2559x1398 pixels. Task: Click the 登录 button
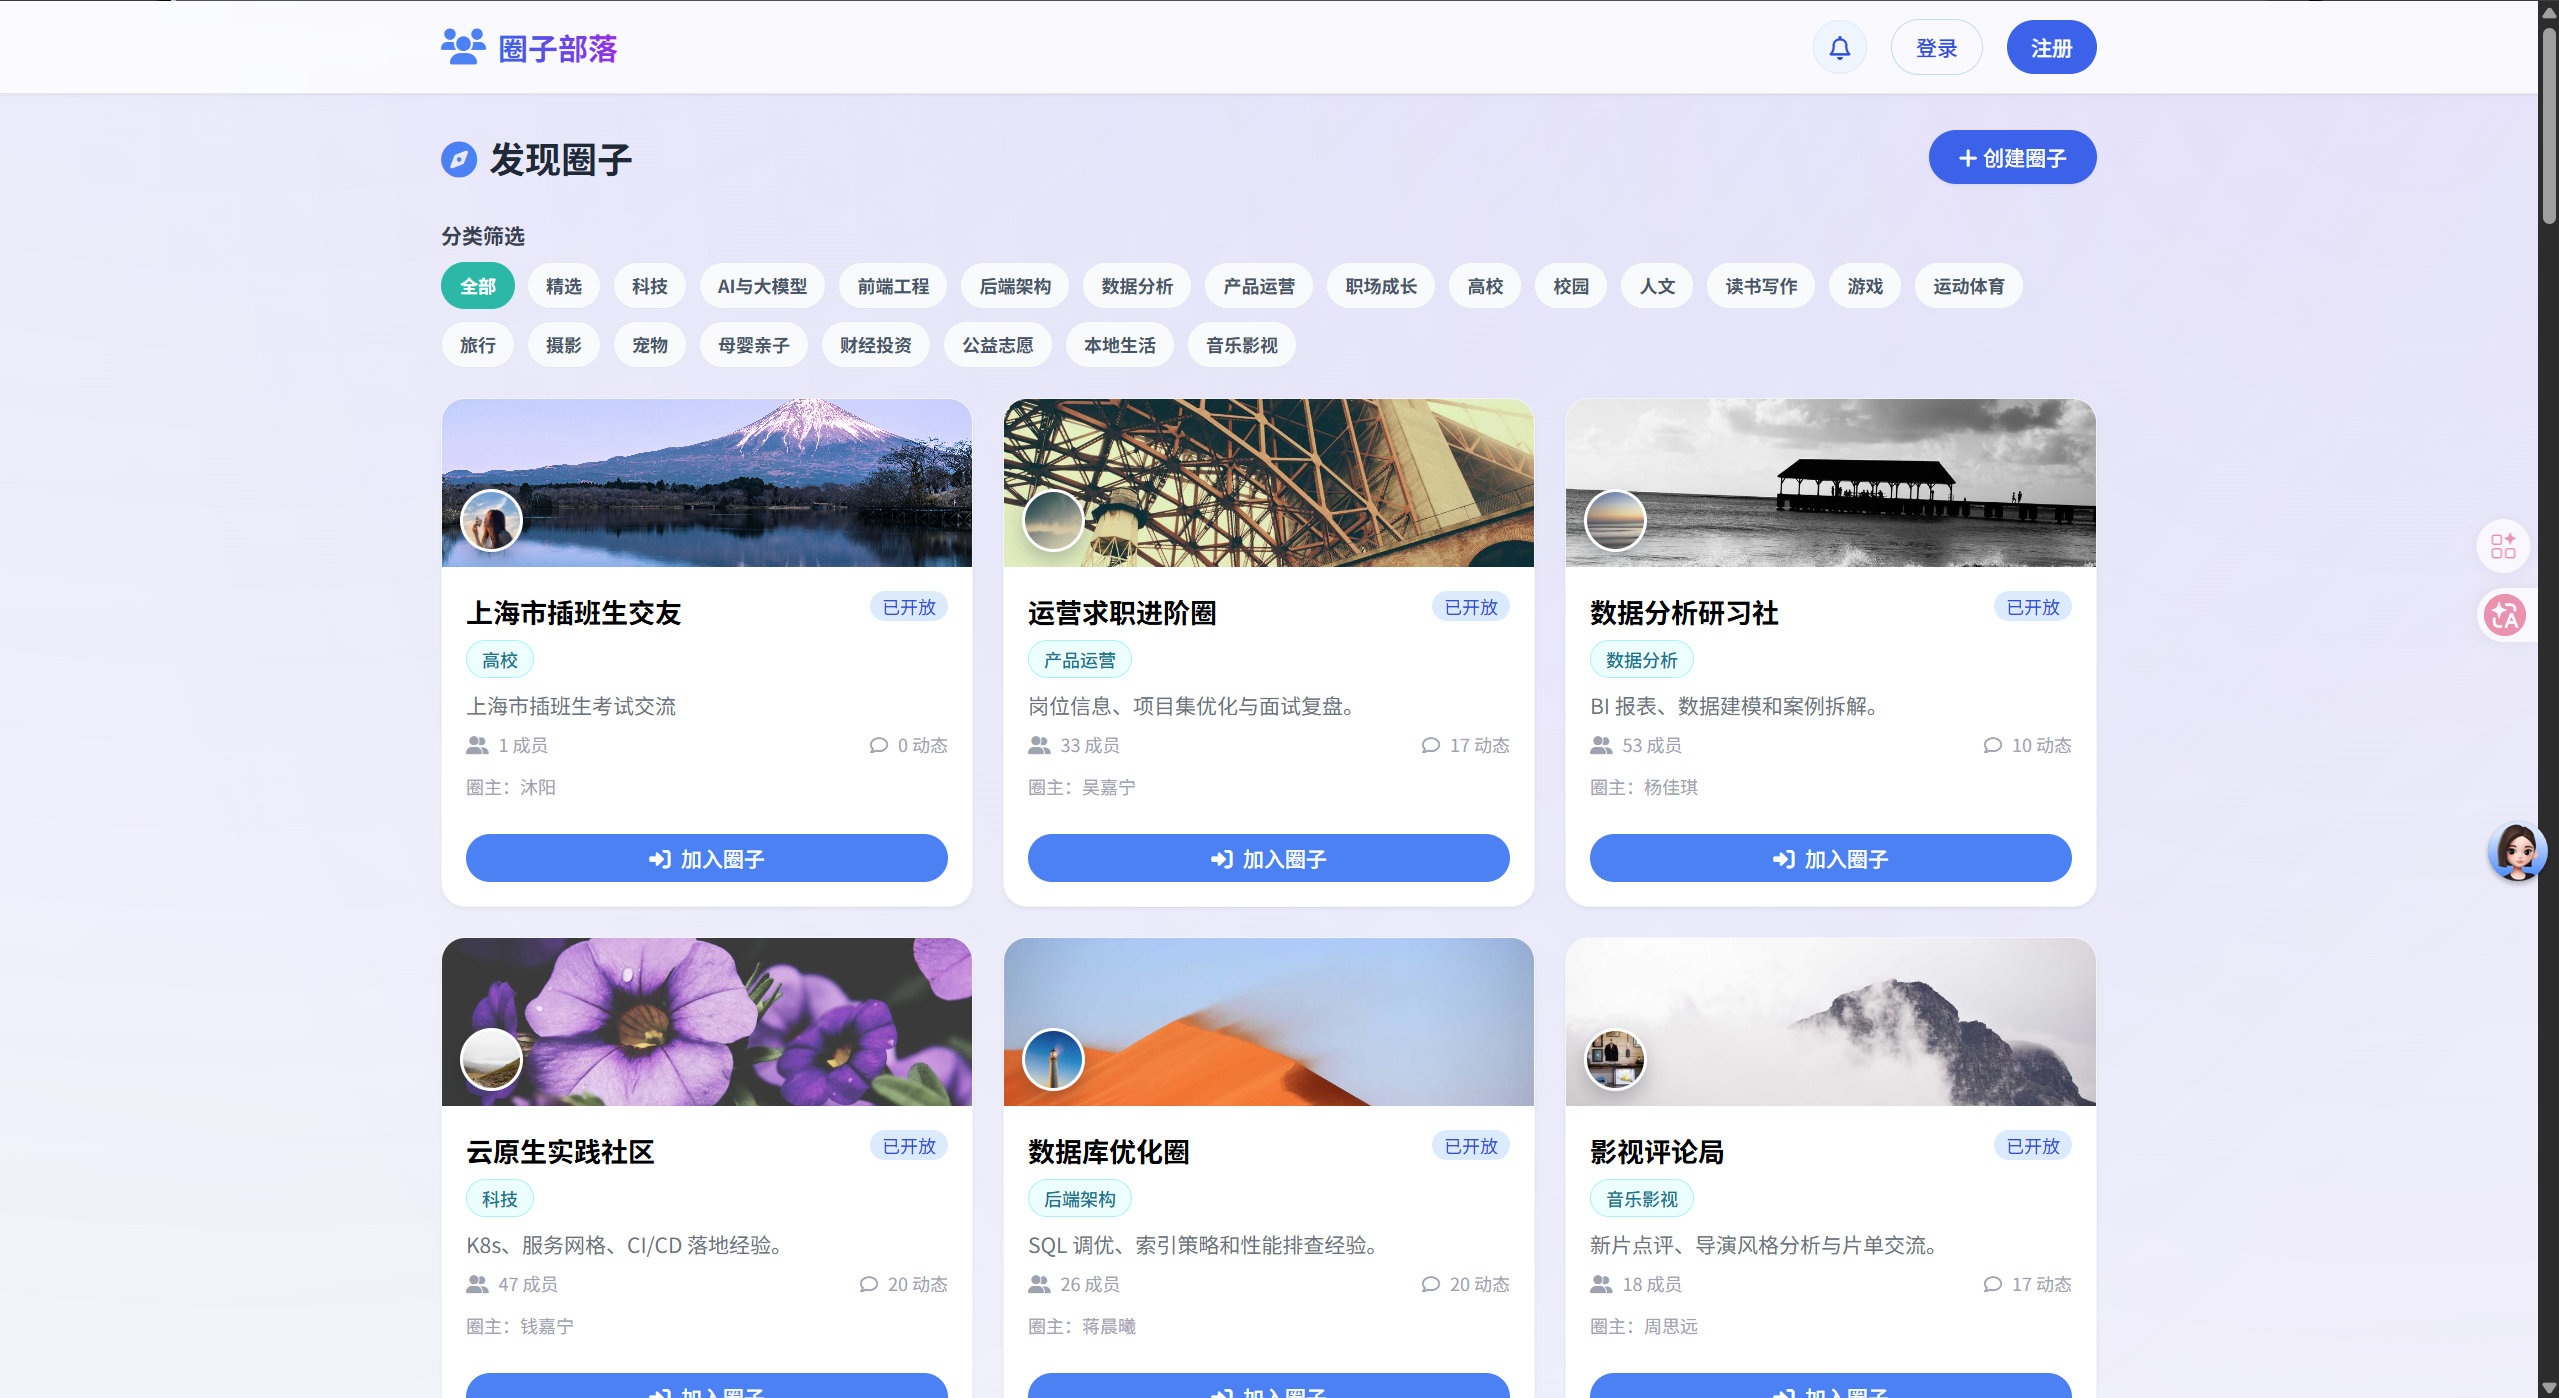click(x=1935, y=48)
